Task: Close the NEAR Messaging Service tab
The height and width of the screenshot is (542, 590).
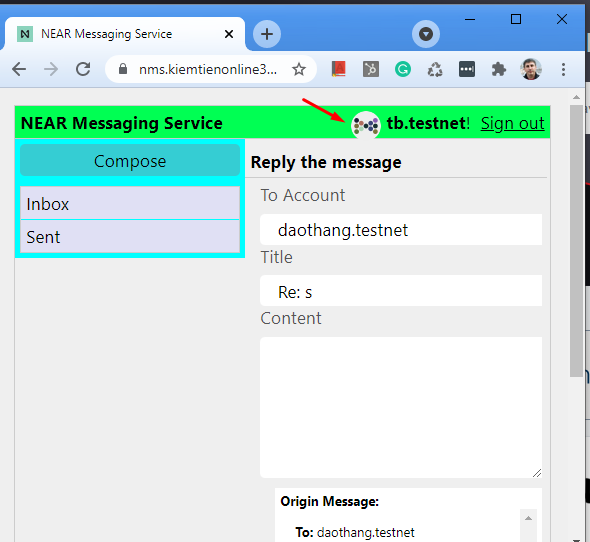Action: [x=229, y=34]
